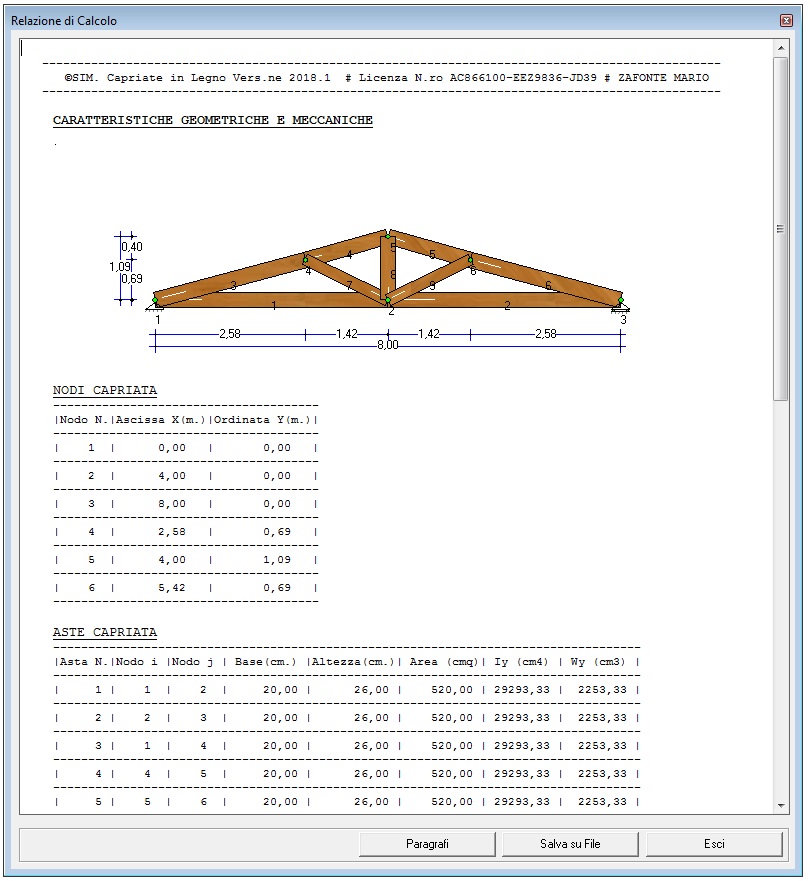Click the 0,40 dimension label
The height and width of the screenshot is (881, 810).
pos(132,247)
